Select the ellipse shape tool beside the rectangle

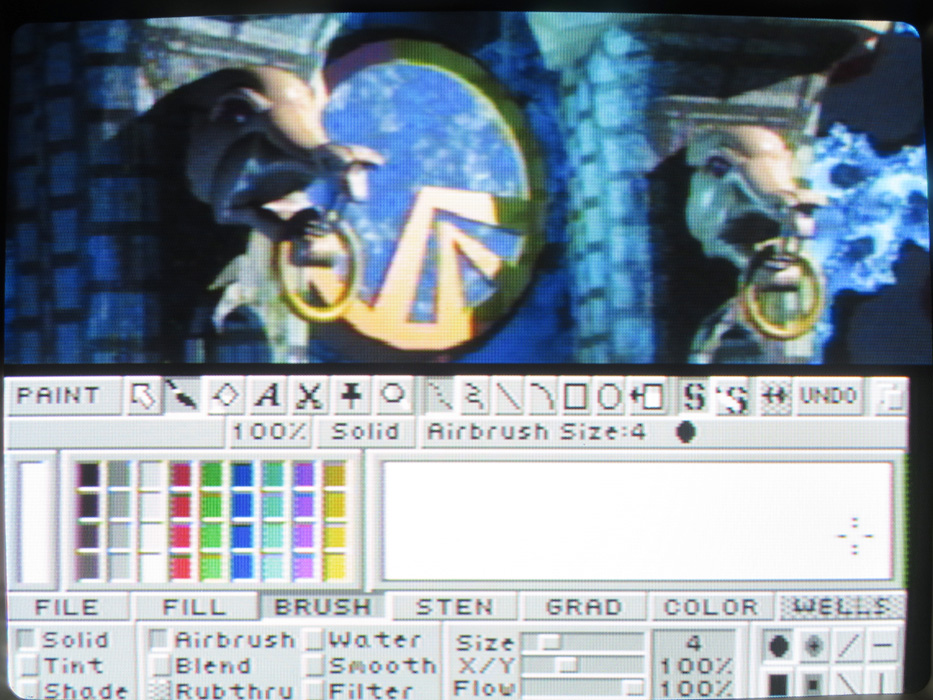point(609,396)
